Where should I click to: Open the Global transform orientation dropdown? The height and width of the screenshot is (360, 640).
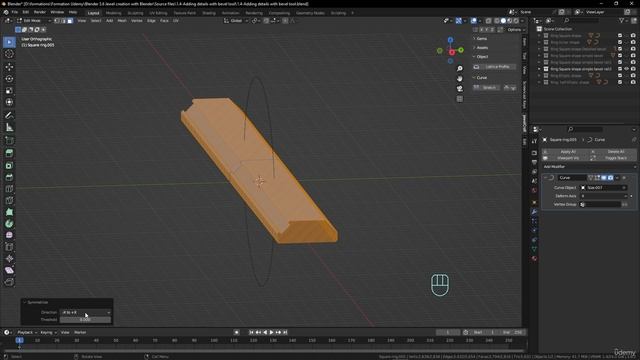pos(236,20)
